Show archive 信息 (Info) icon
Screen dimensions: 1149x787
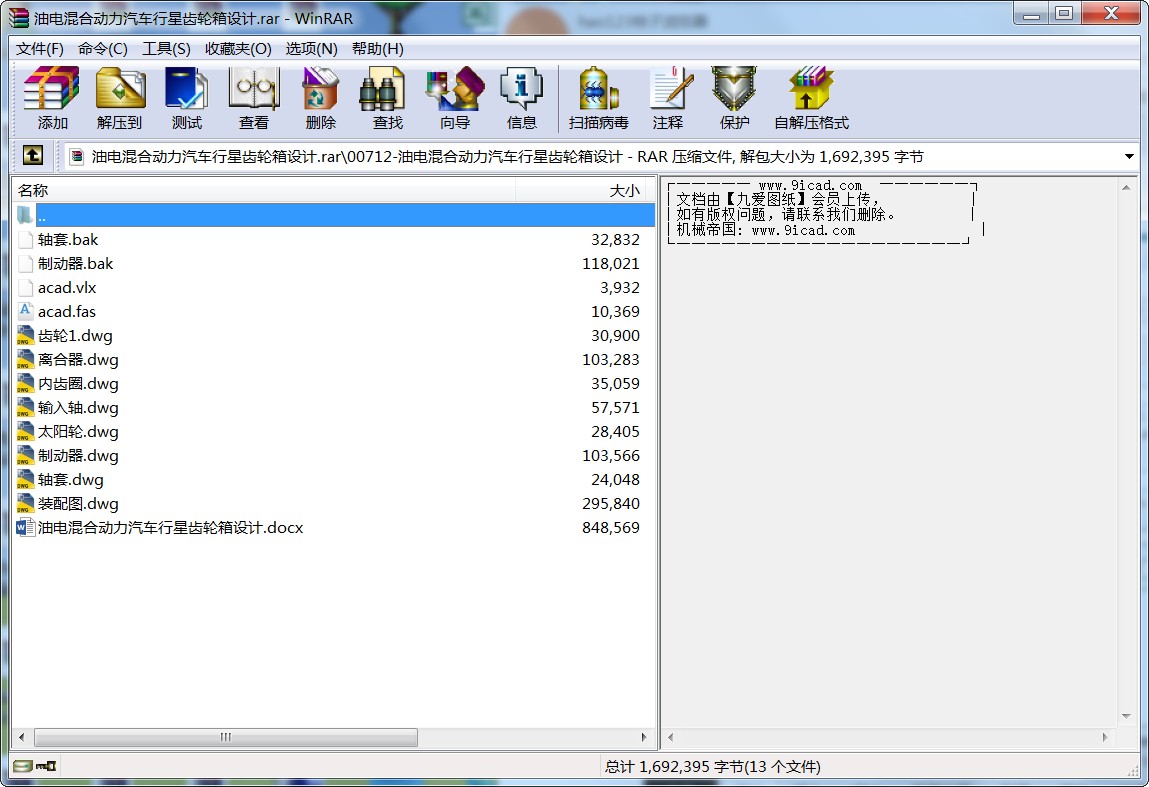[x=521, y=89]
